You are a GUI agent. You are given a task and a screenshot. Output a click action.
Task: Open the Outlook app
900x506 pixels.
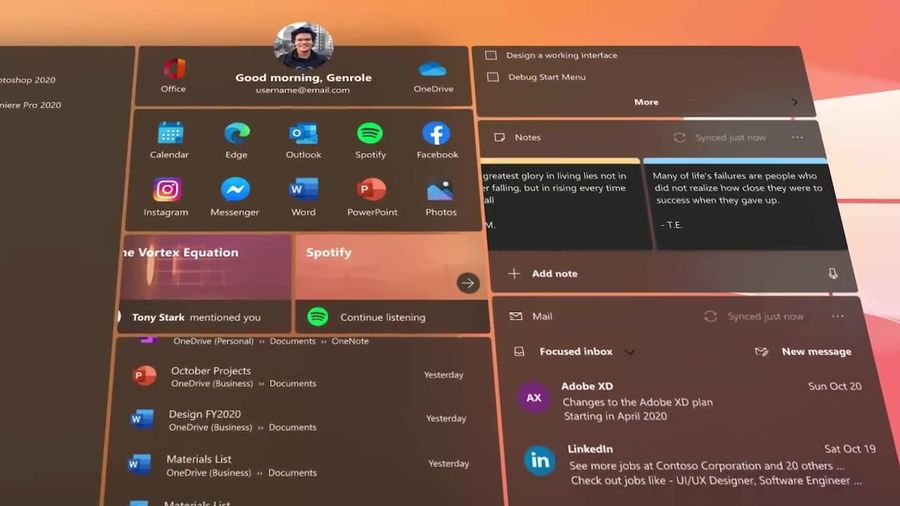point(303,133)
